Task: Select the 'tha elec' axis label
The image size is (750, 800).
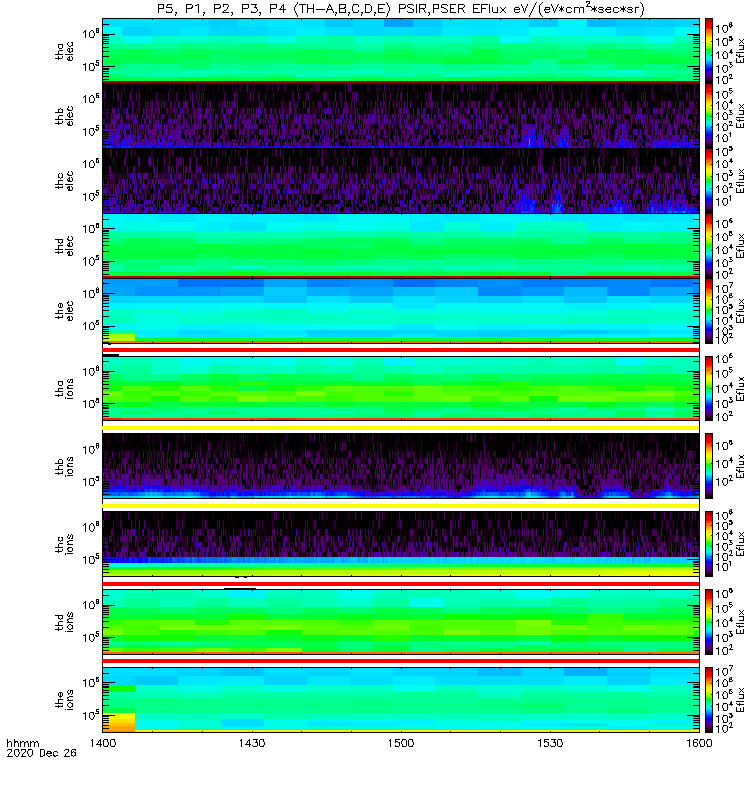Action: tap(65, 51)
